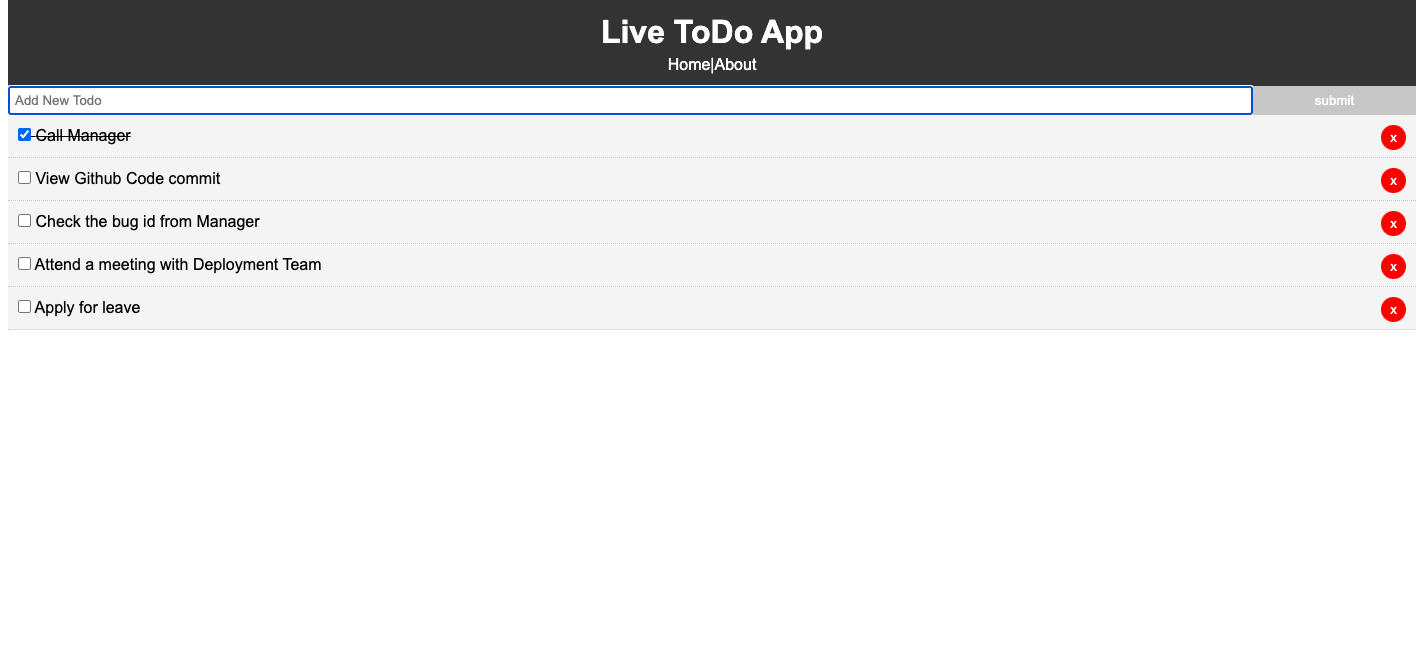Delete "Apply for leave" with its red x

[x=1393, y=309]
